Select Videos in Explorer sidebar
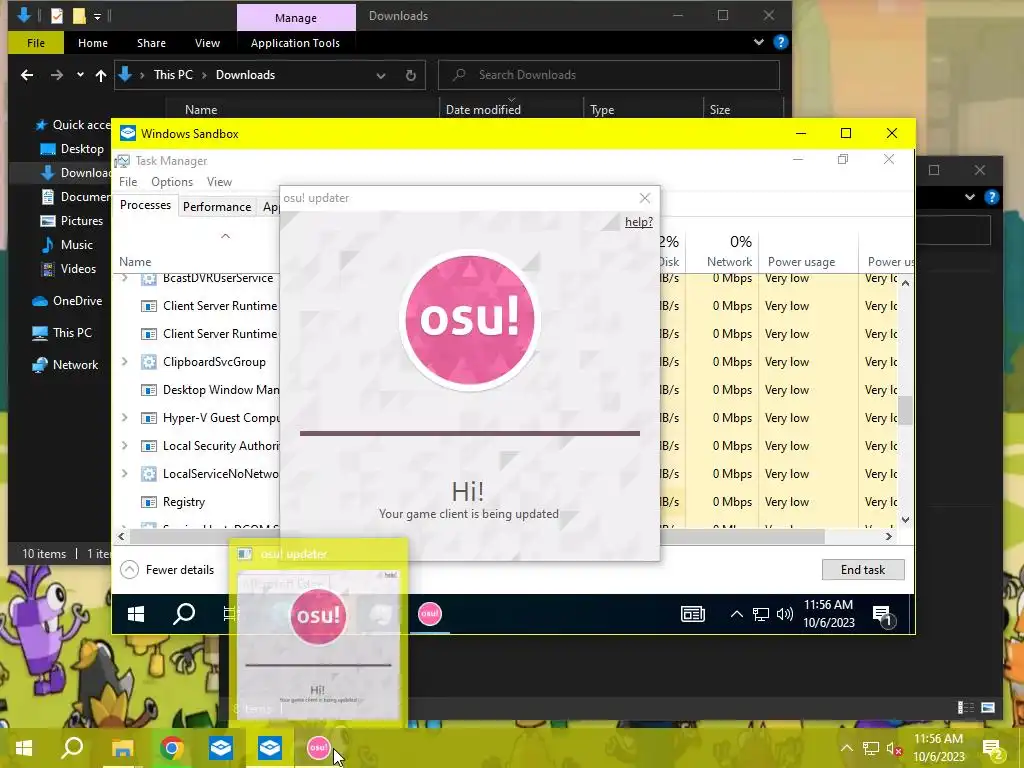The width and height of the screenshot is (1024, 768). (x=78, y=269)
